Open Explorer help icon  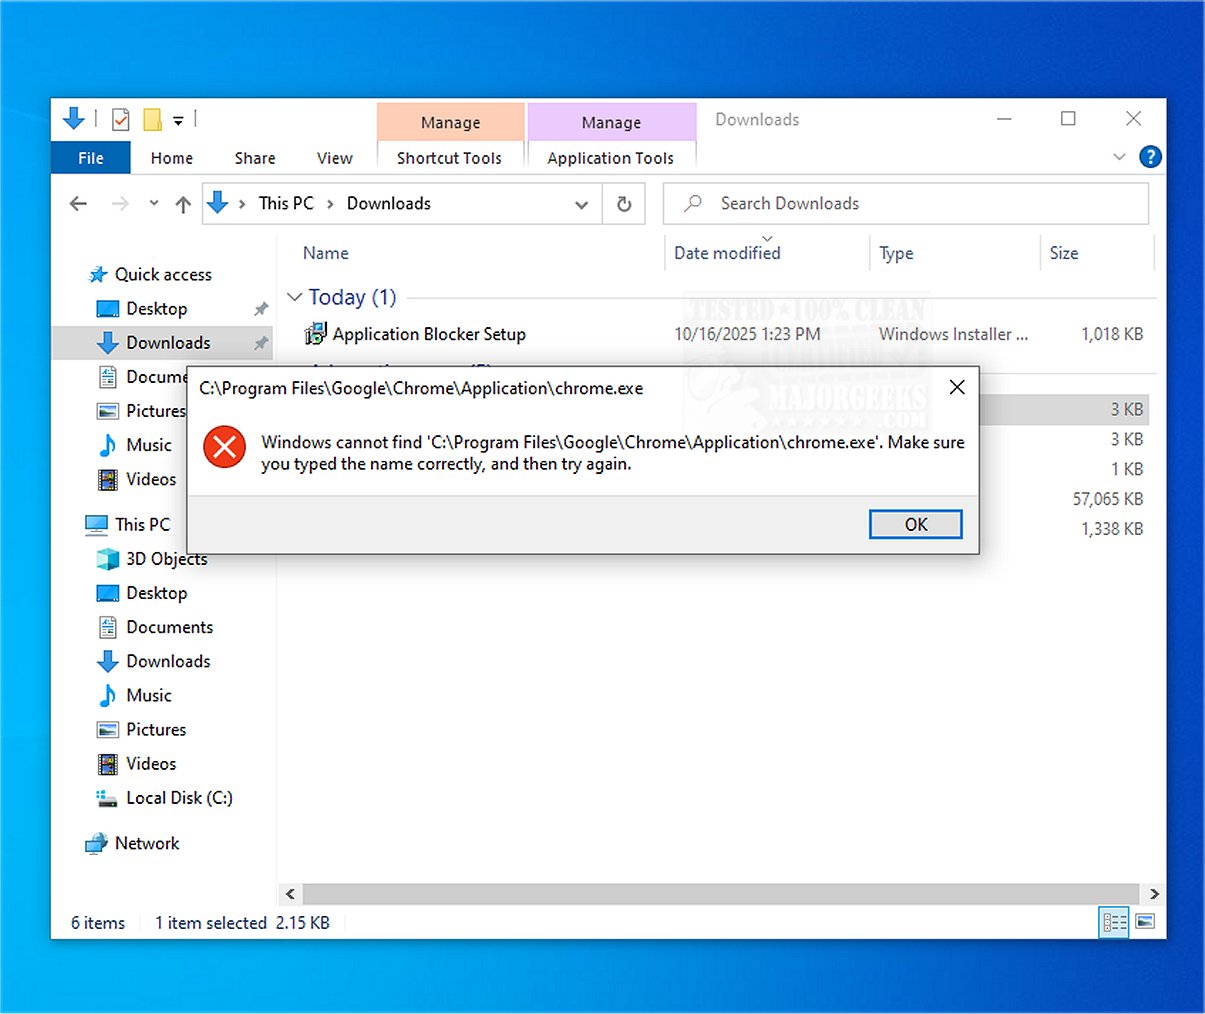point(1151,157)
